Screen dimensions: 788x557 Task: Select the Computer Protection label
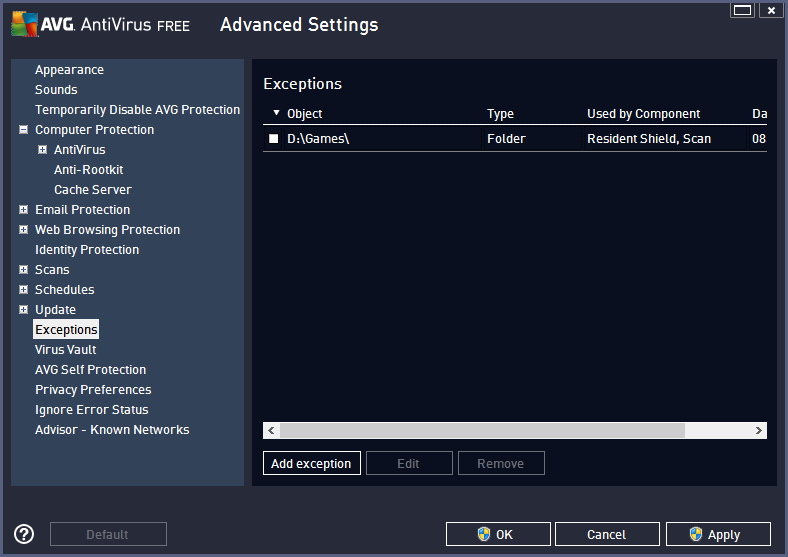coord(94,130)
